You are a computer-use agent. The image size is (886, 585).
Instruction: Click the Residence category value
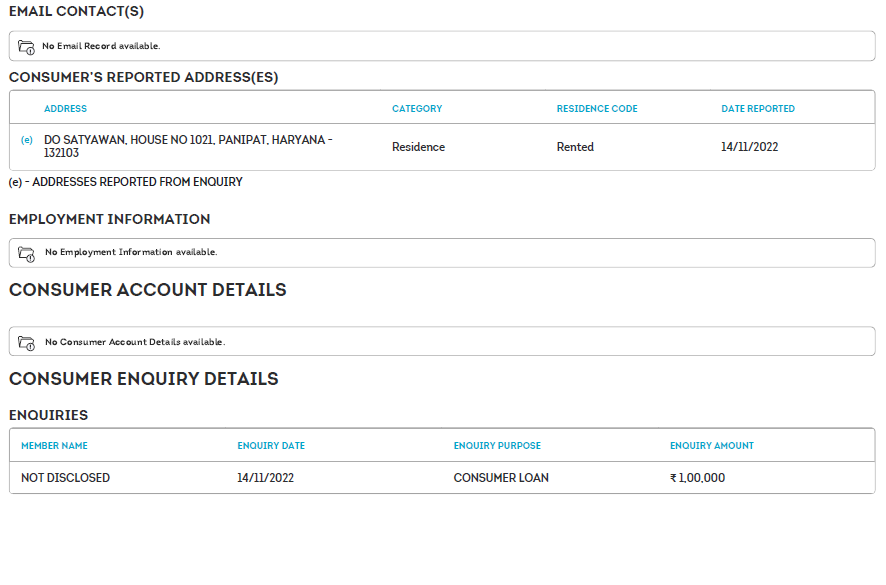[418, 147]
